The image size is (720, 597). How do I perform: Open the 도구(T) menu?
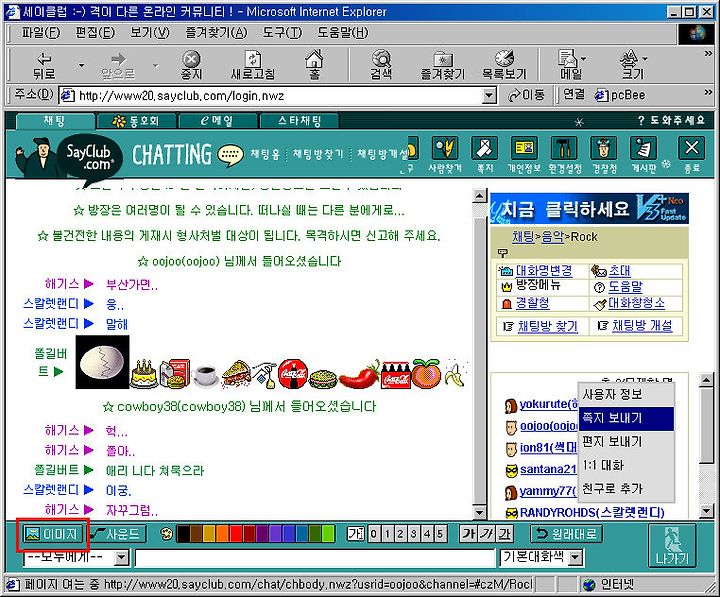point(282,33)
